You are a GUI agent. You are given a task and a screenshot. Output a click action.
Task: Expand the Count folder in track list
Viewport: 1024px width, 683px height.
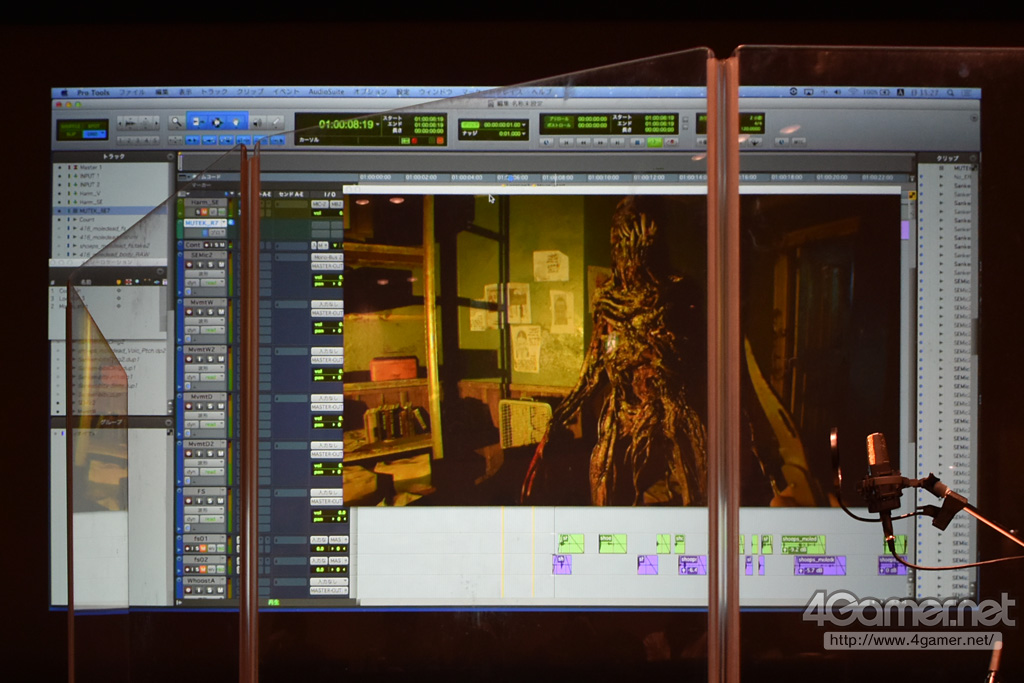tap(74, 219)
